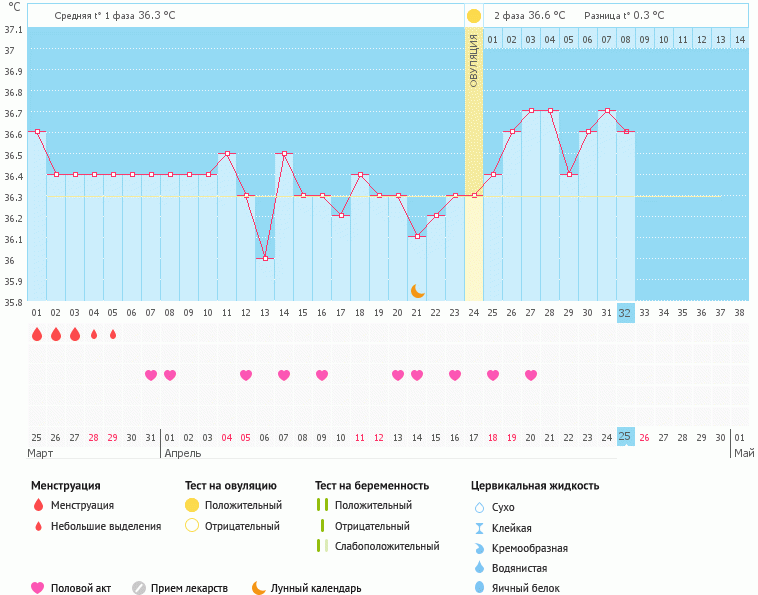This screenshot has width=758, height=595.
Task: Click the '2 фаза 36.6 °C' header text
Action: point(529,16)
